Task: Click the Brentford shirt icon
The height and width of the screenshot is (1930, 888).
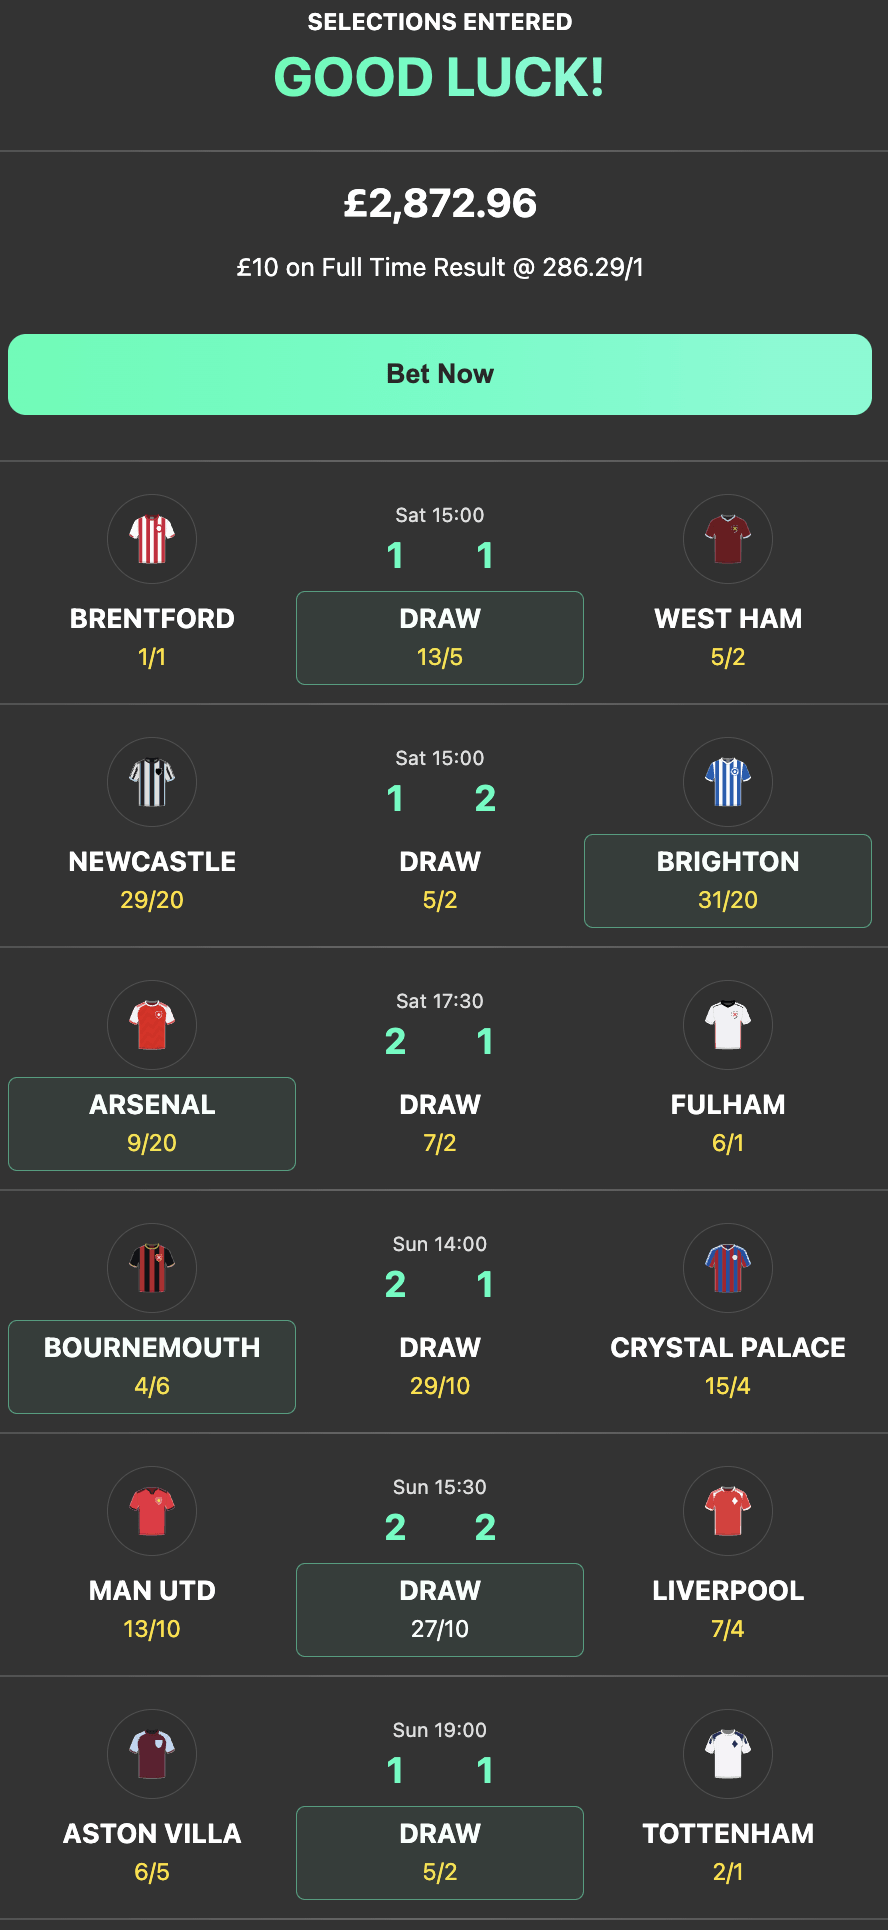Action: pyautogui.click(x=152, y=539)
